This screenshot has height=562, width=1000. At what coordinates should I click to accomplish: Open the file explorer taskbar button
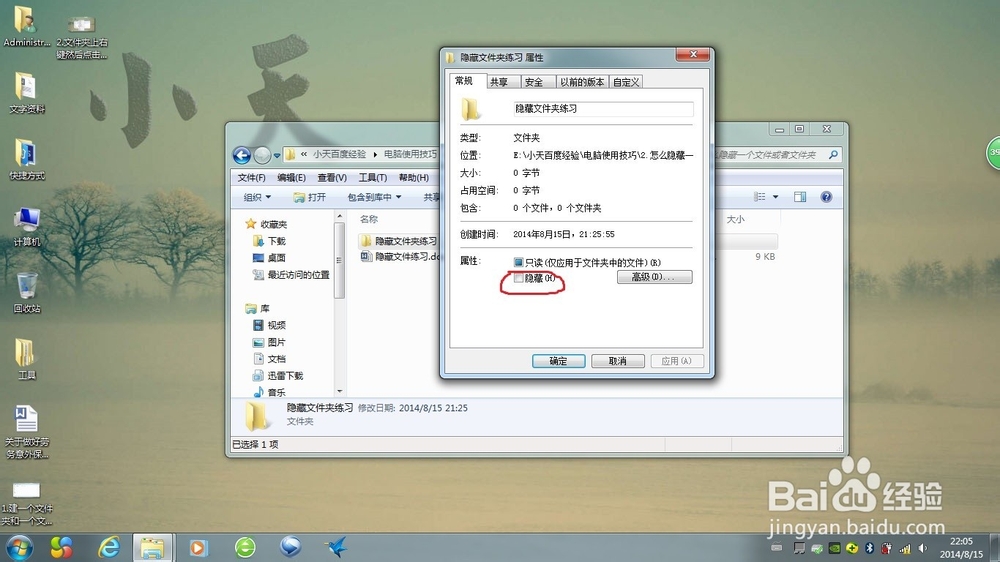[x=152, y=547]
